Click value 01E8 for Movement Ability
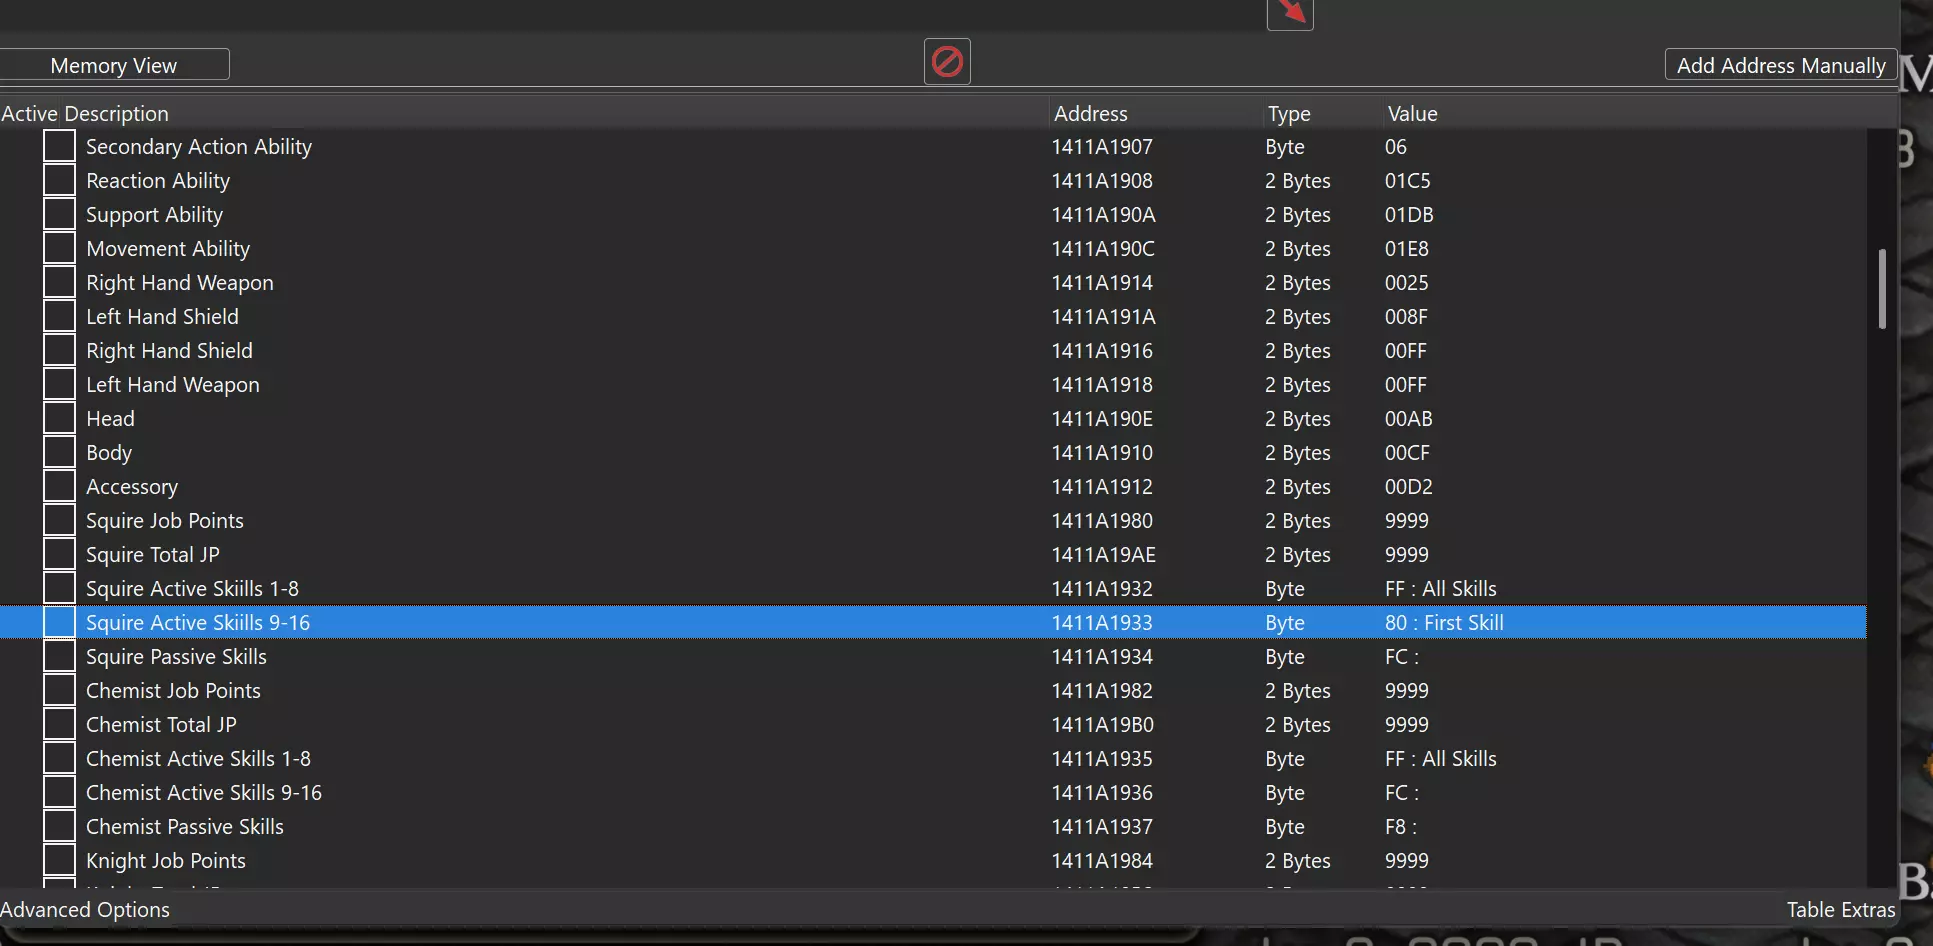Viewport: 1933px width, 946px height. [x=1406, y=249]
